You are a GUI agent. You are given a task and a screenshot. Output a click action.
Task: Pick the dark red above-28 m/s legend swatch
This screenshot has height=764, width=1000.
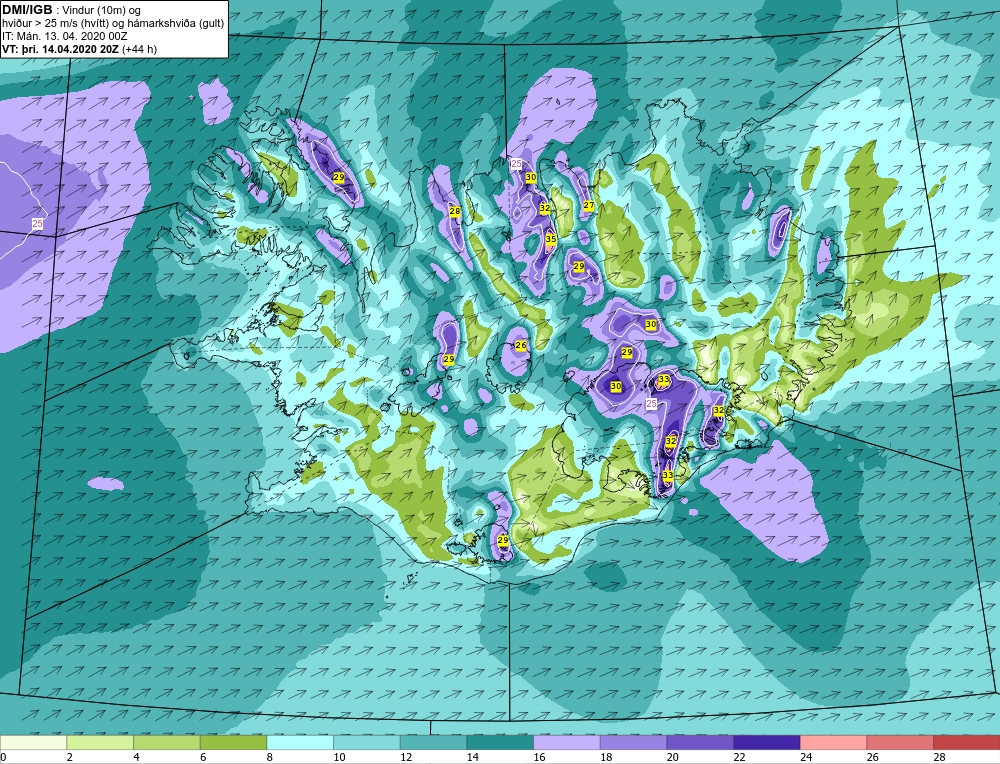(966, 743)
